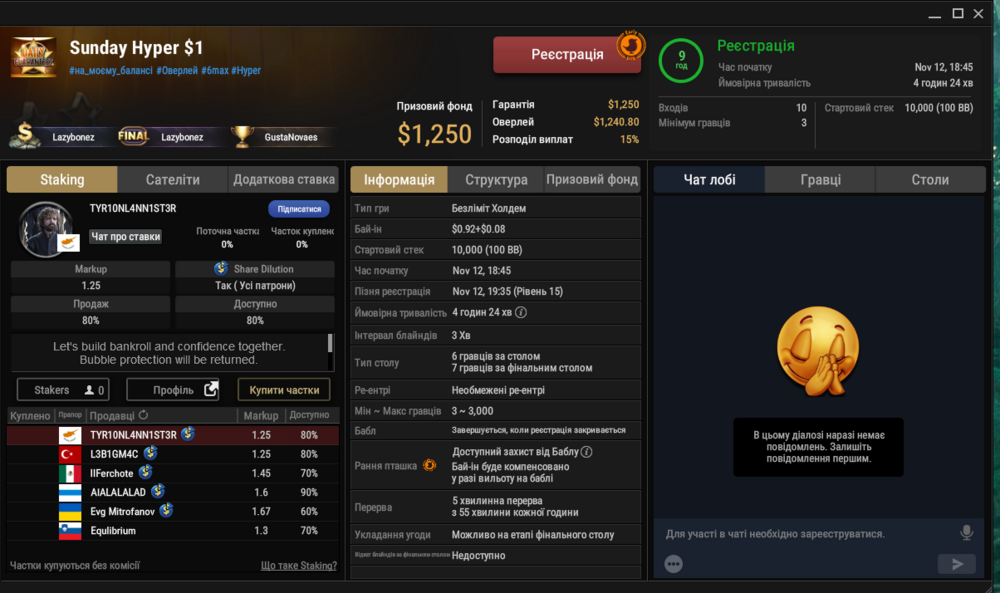Viewport: 1000px width, 593px height.
Task: Open the Що таке Staking? link
Action: coord(298,566)
